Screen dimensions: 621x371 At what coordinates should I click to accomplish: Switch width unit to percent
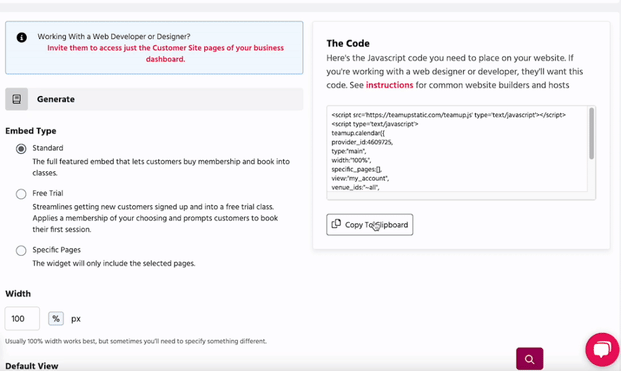56,318
